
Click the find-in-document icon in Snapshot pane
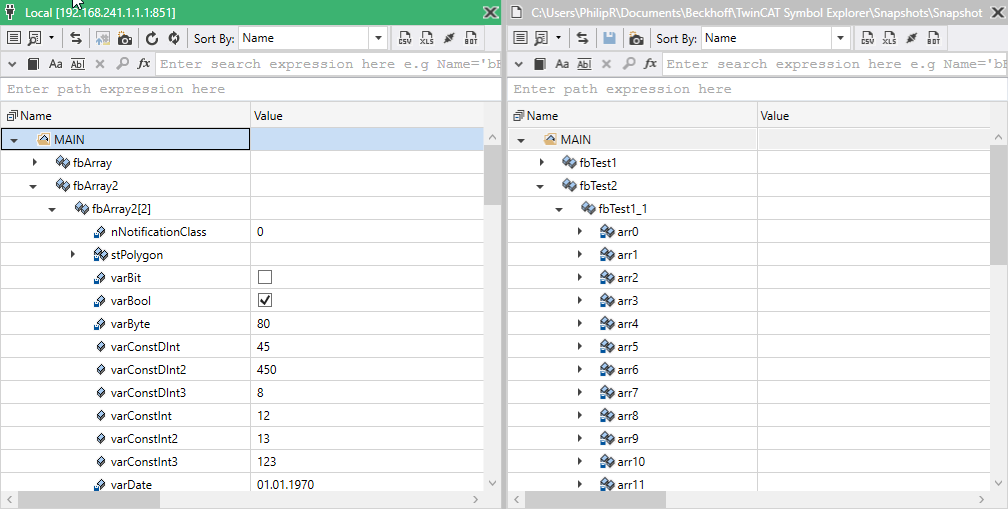point(541,39)
